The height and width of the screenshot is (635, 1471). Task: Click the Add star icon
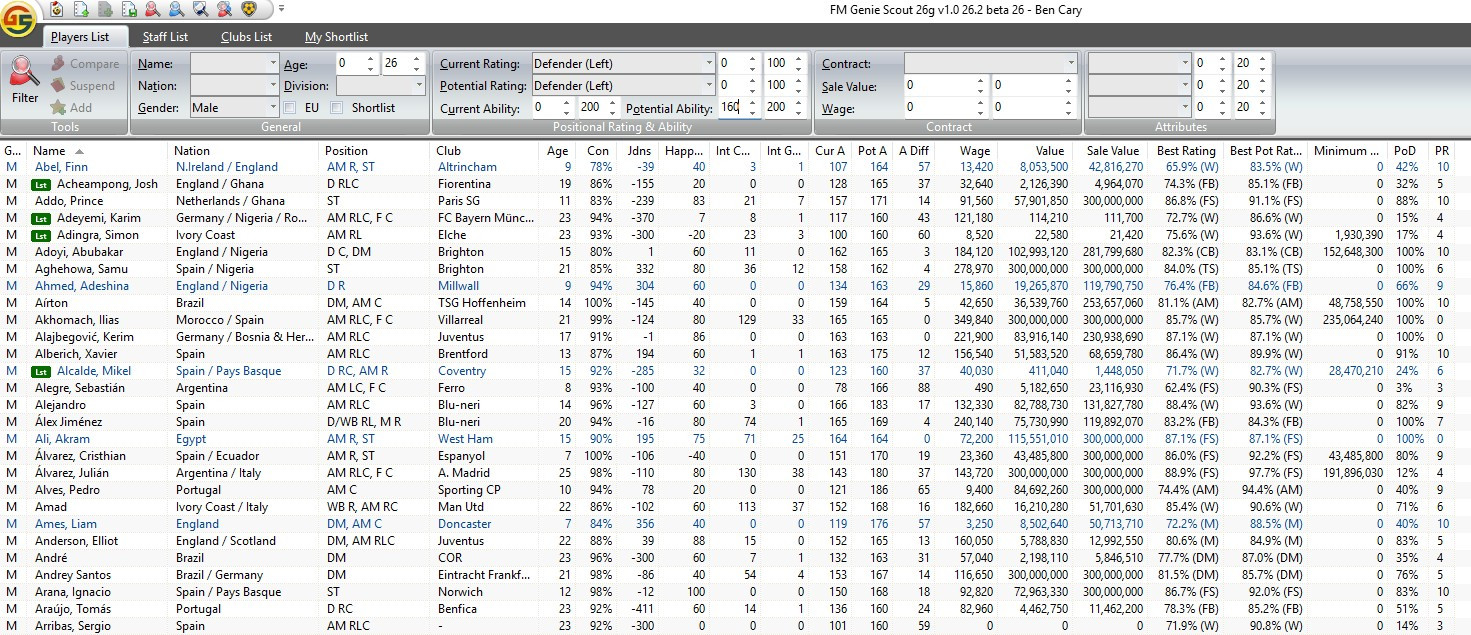click(58, 107)
